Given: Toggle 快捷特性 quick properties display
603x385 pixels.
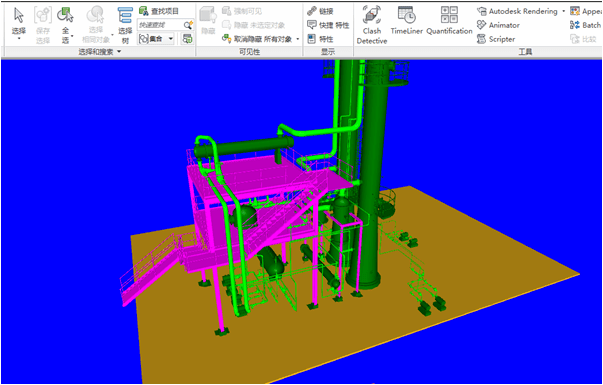Looking at the screenshot, I should coord(328,25).
